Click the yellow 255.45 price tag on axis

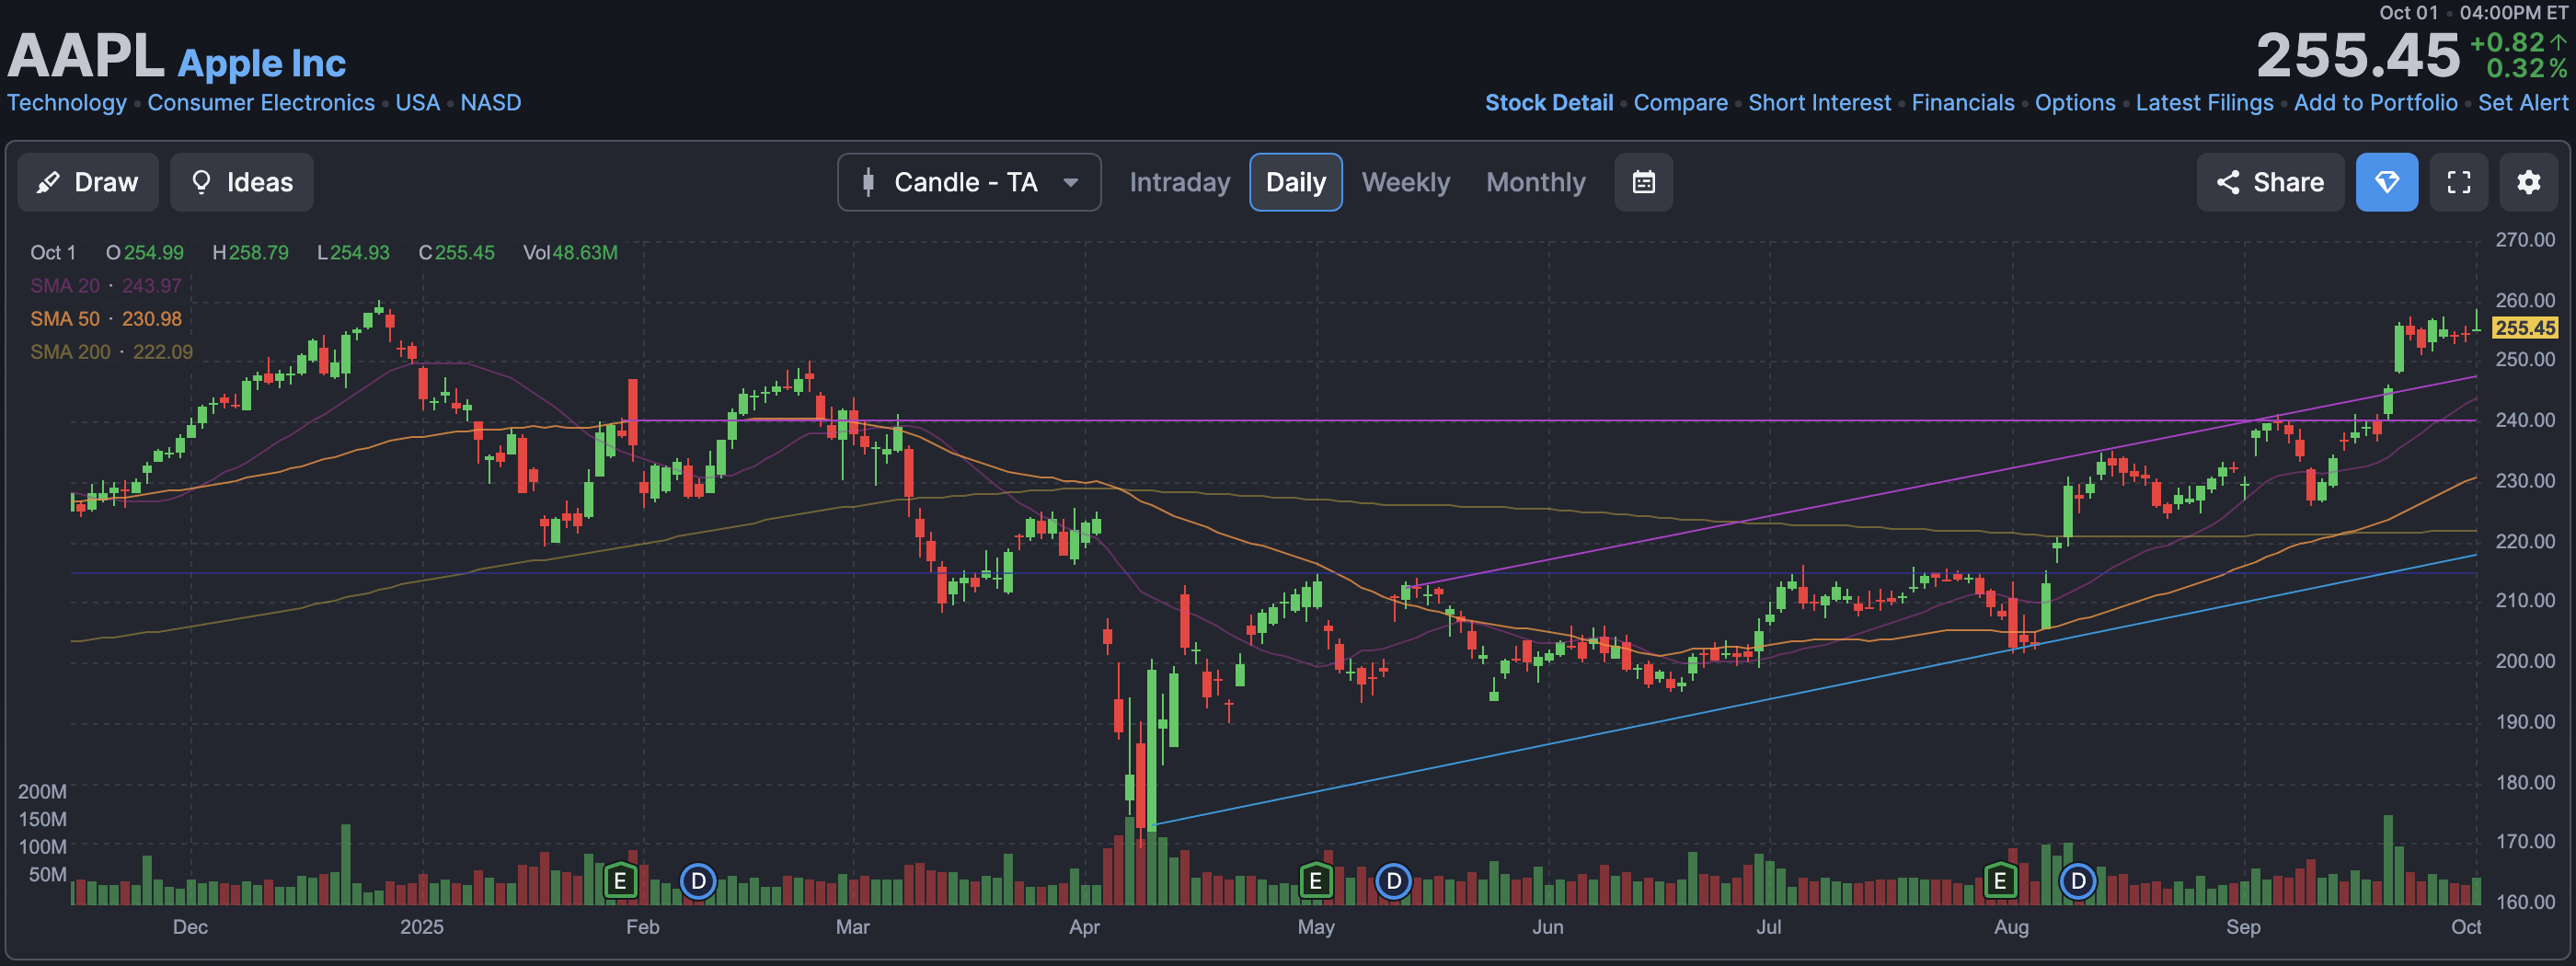coord(2524,327)
